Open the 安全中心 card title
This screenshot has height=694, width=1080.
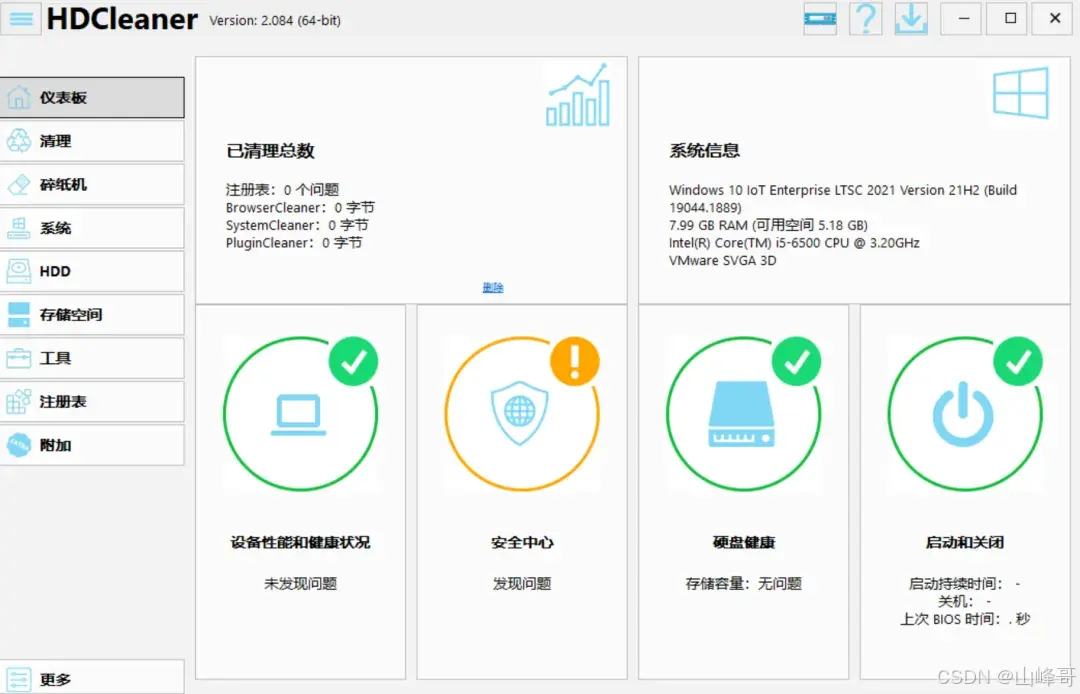pyautogui.click(x=522, y=543)
